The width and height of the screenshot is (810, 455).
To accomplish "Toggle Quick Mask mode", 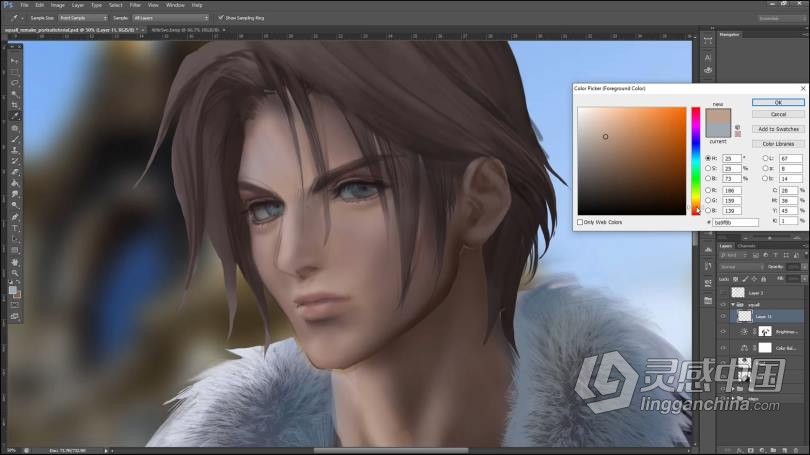I will (x=14, y=305).
